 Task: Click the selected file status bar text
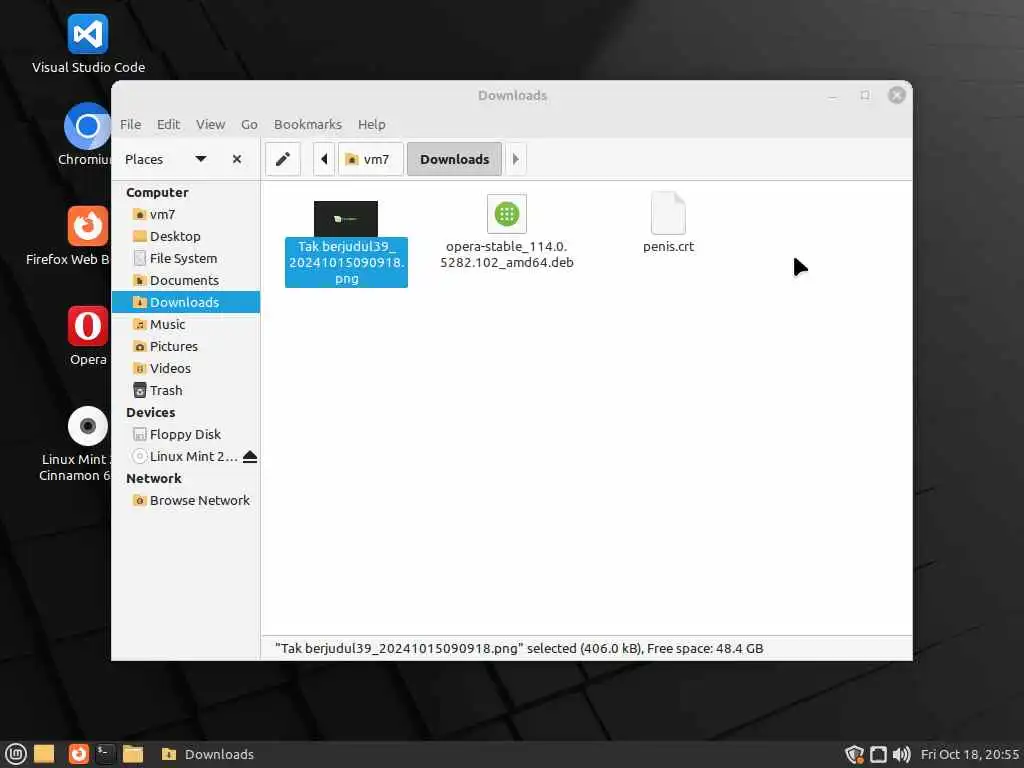click(x=519, y=648)
